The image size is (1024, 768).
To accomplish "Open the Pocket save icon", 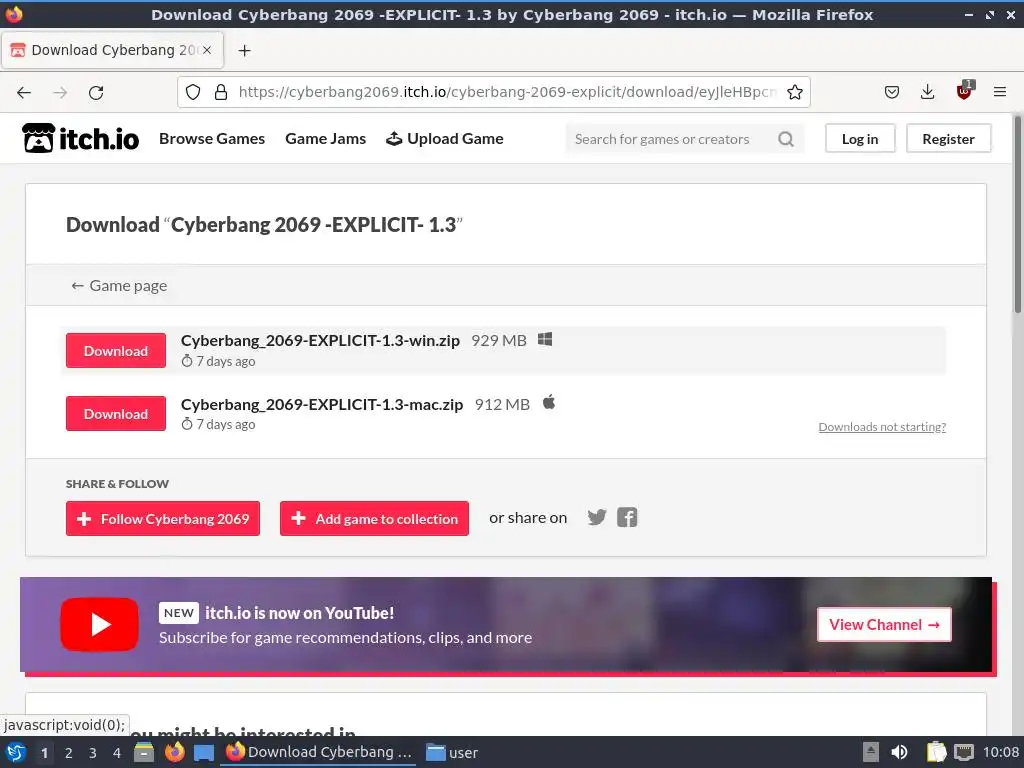I will pos(891,92).
